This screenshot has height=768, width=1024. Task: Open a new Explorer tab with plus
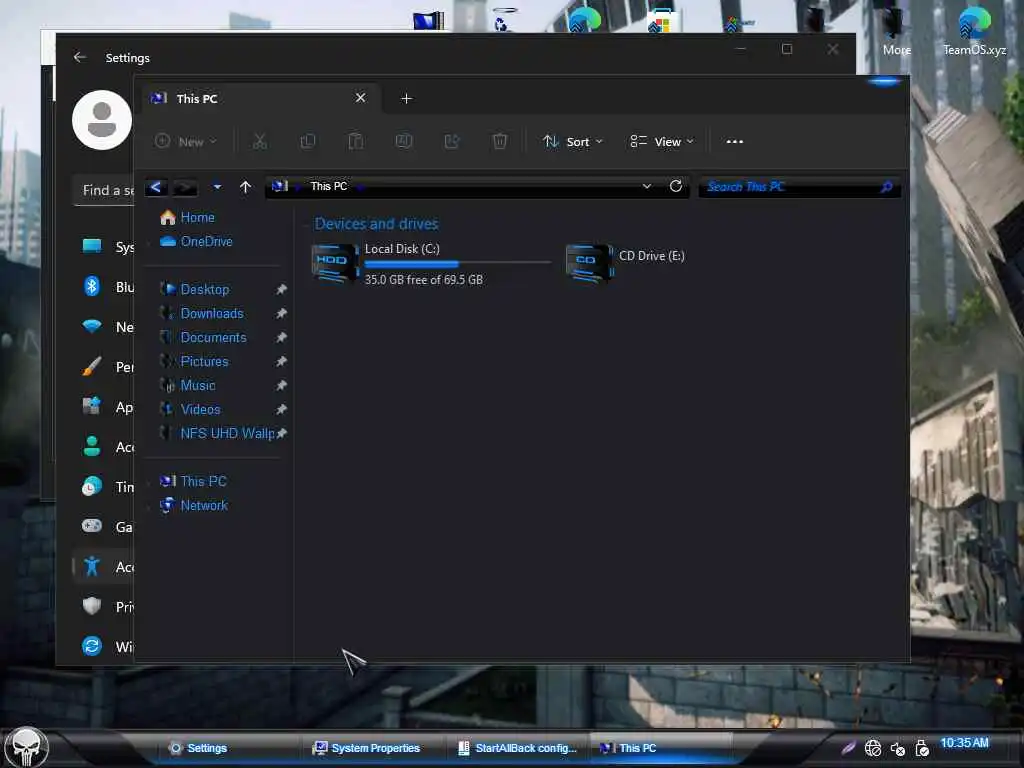click(406, 99)
